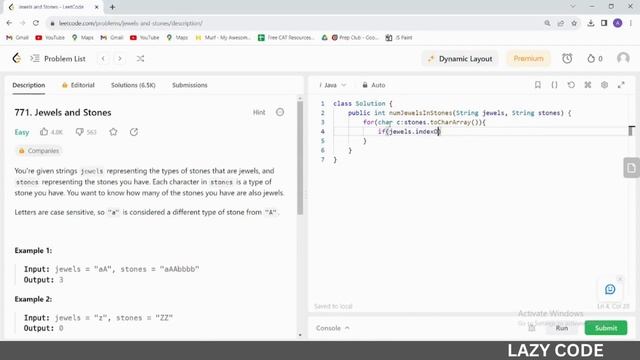Bookmark this page with star icon

[574, 23]
